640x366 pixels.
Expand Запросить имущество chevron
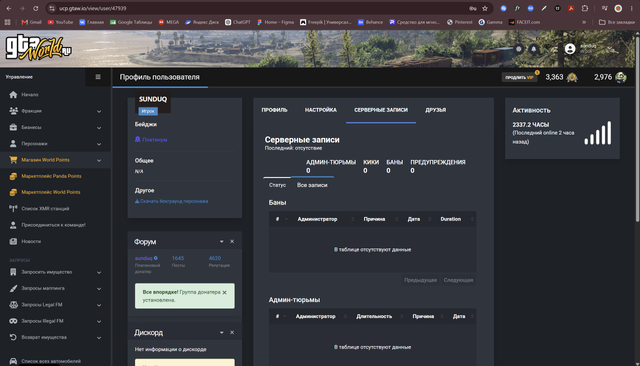[99, 273]
